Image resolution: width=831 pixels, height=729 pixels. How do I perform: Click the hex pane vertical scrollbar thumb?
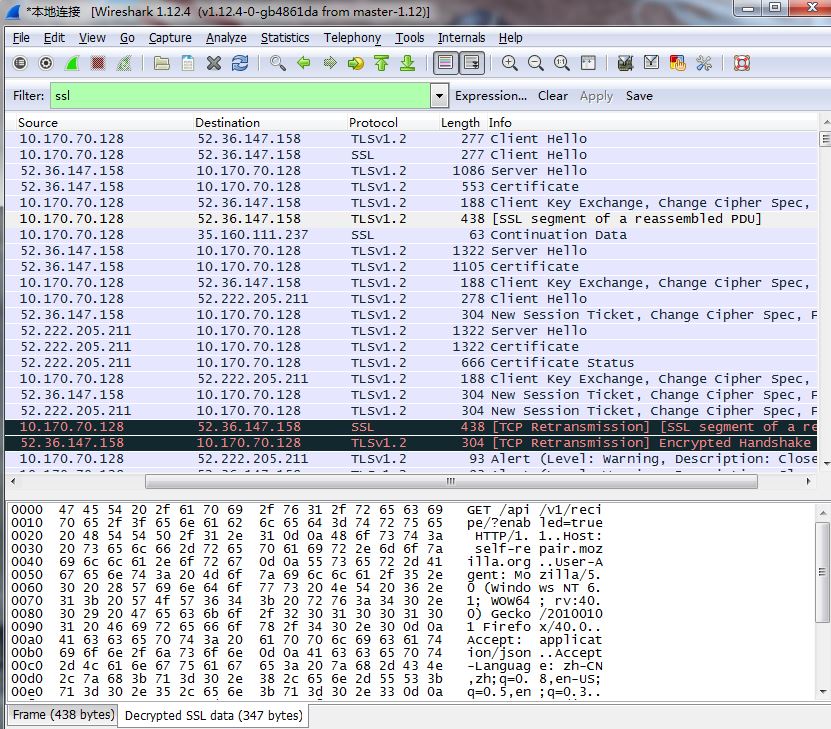(x=822, y=572)
